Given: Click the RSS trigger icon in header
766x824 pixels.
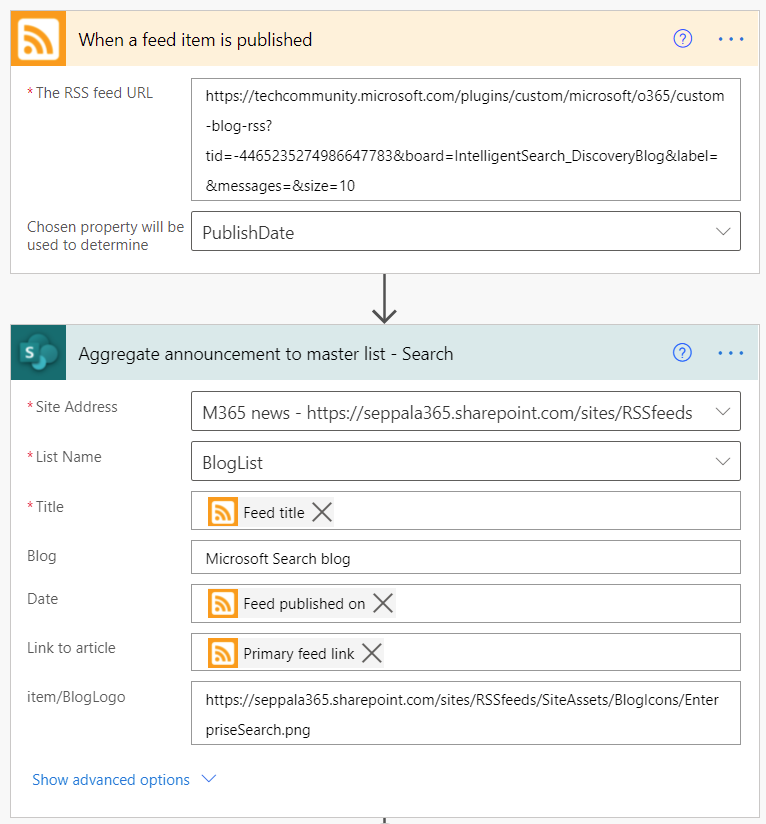Looking at the screenshot, I should (38, 40).
